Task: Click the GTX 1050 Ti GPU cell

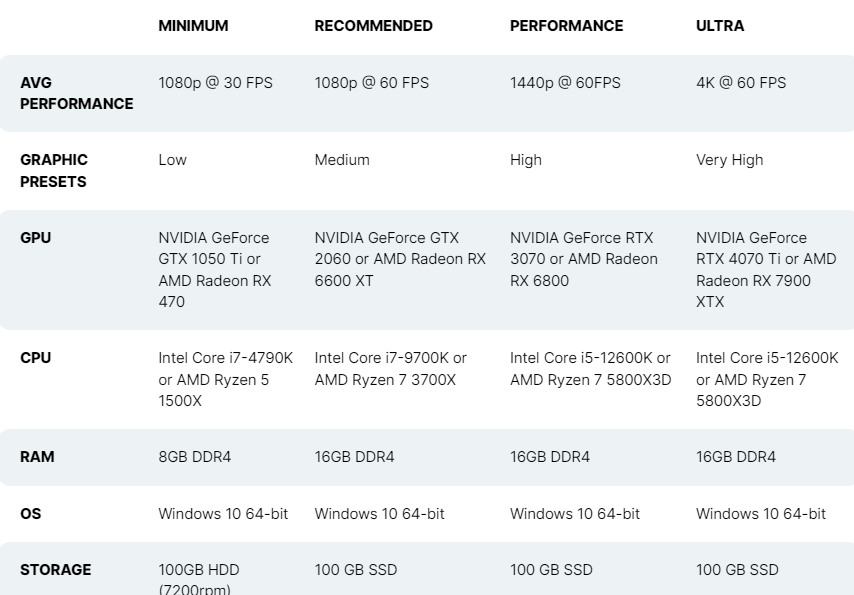Action: coord(215,270)
